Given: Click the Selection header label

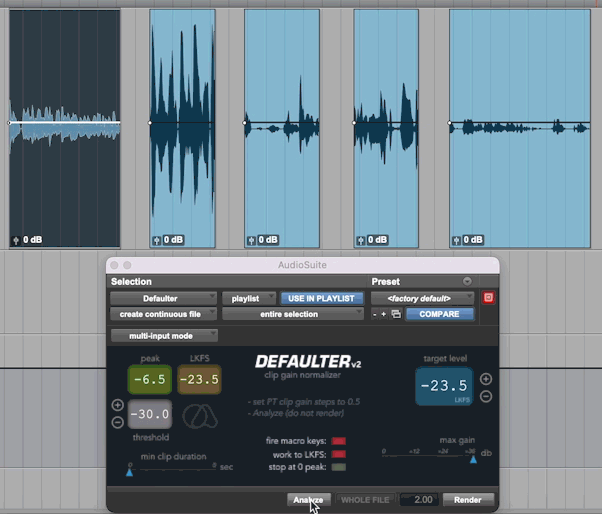Looking at the screenshot, I should [x=131, y=282].
